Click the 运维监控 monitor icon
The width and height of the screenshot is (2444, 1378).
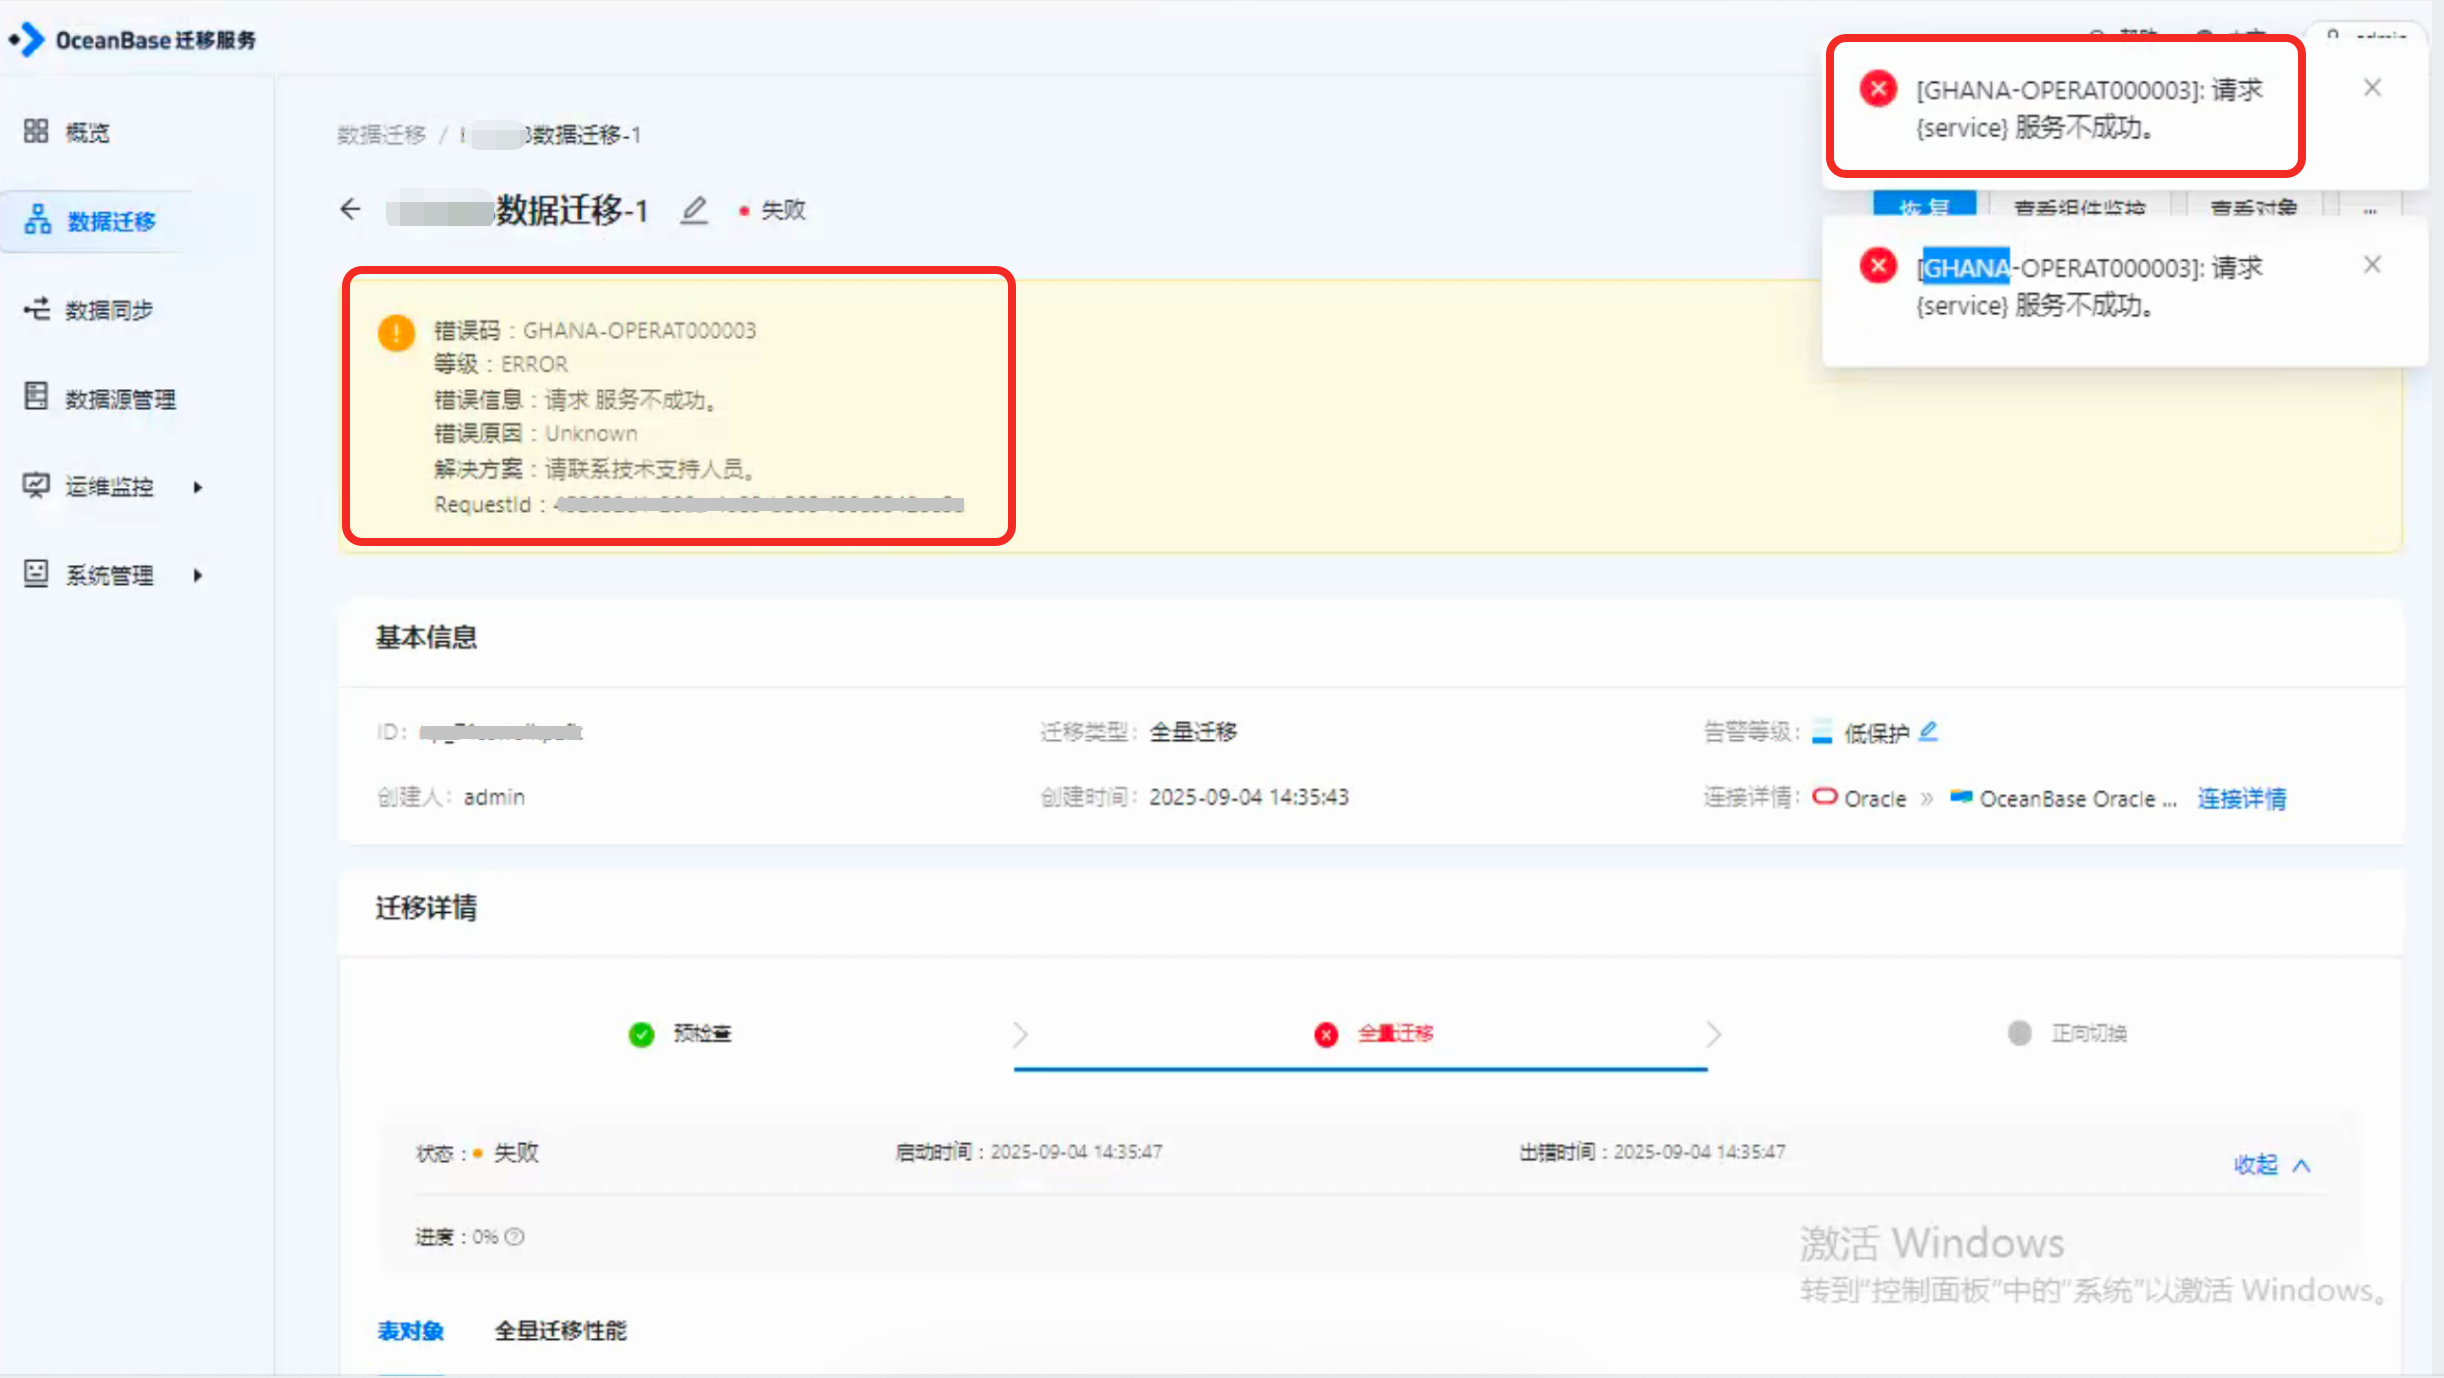point(36,485)
